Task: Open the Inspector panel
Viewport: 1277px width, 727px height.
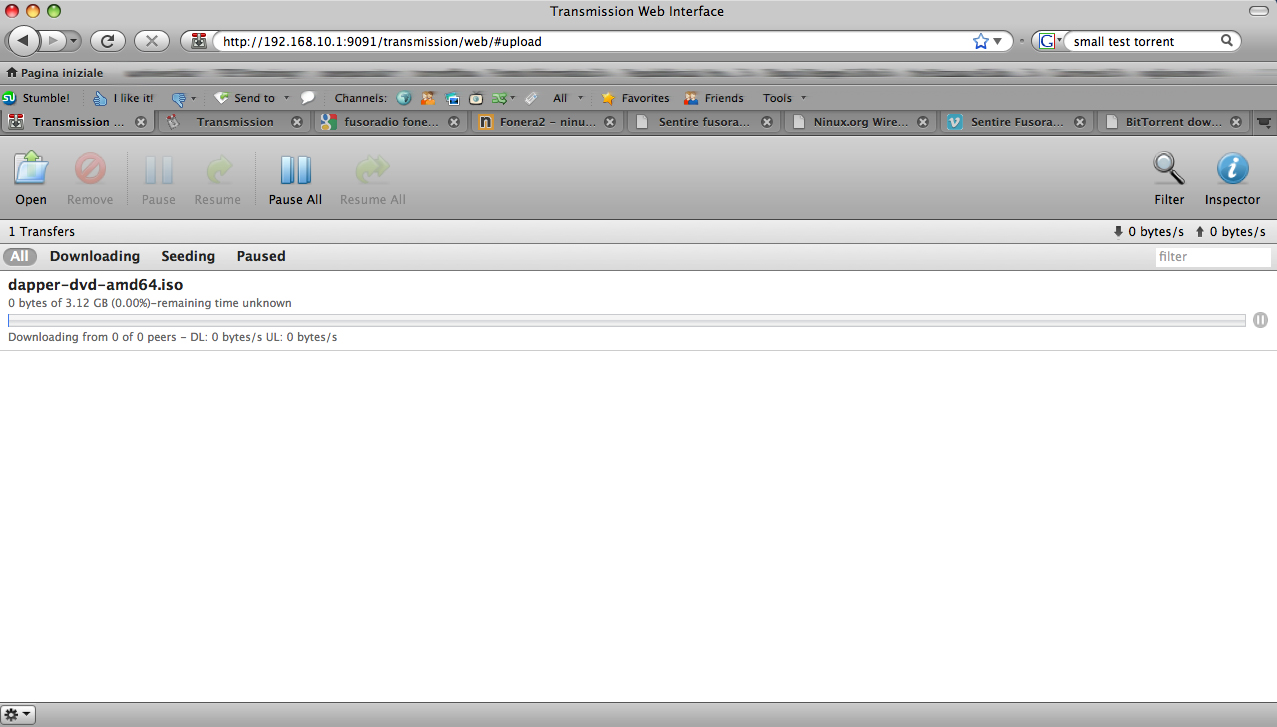Action: click(1232, 169)
